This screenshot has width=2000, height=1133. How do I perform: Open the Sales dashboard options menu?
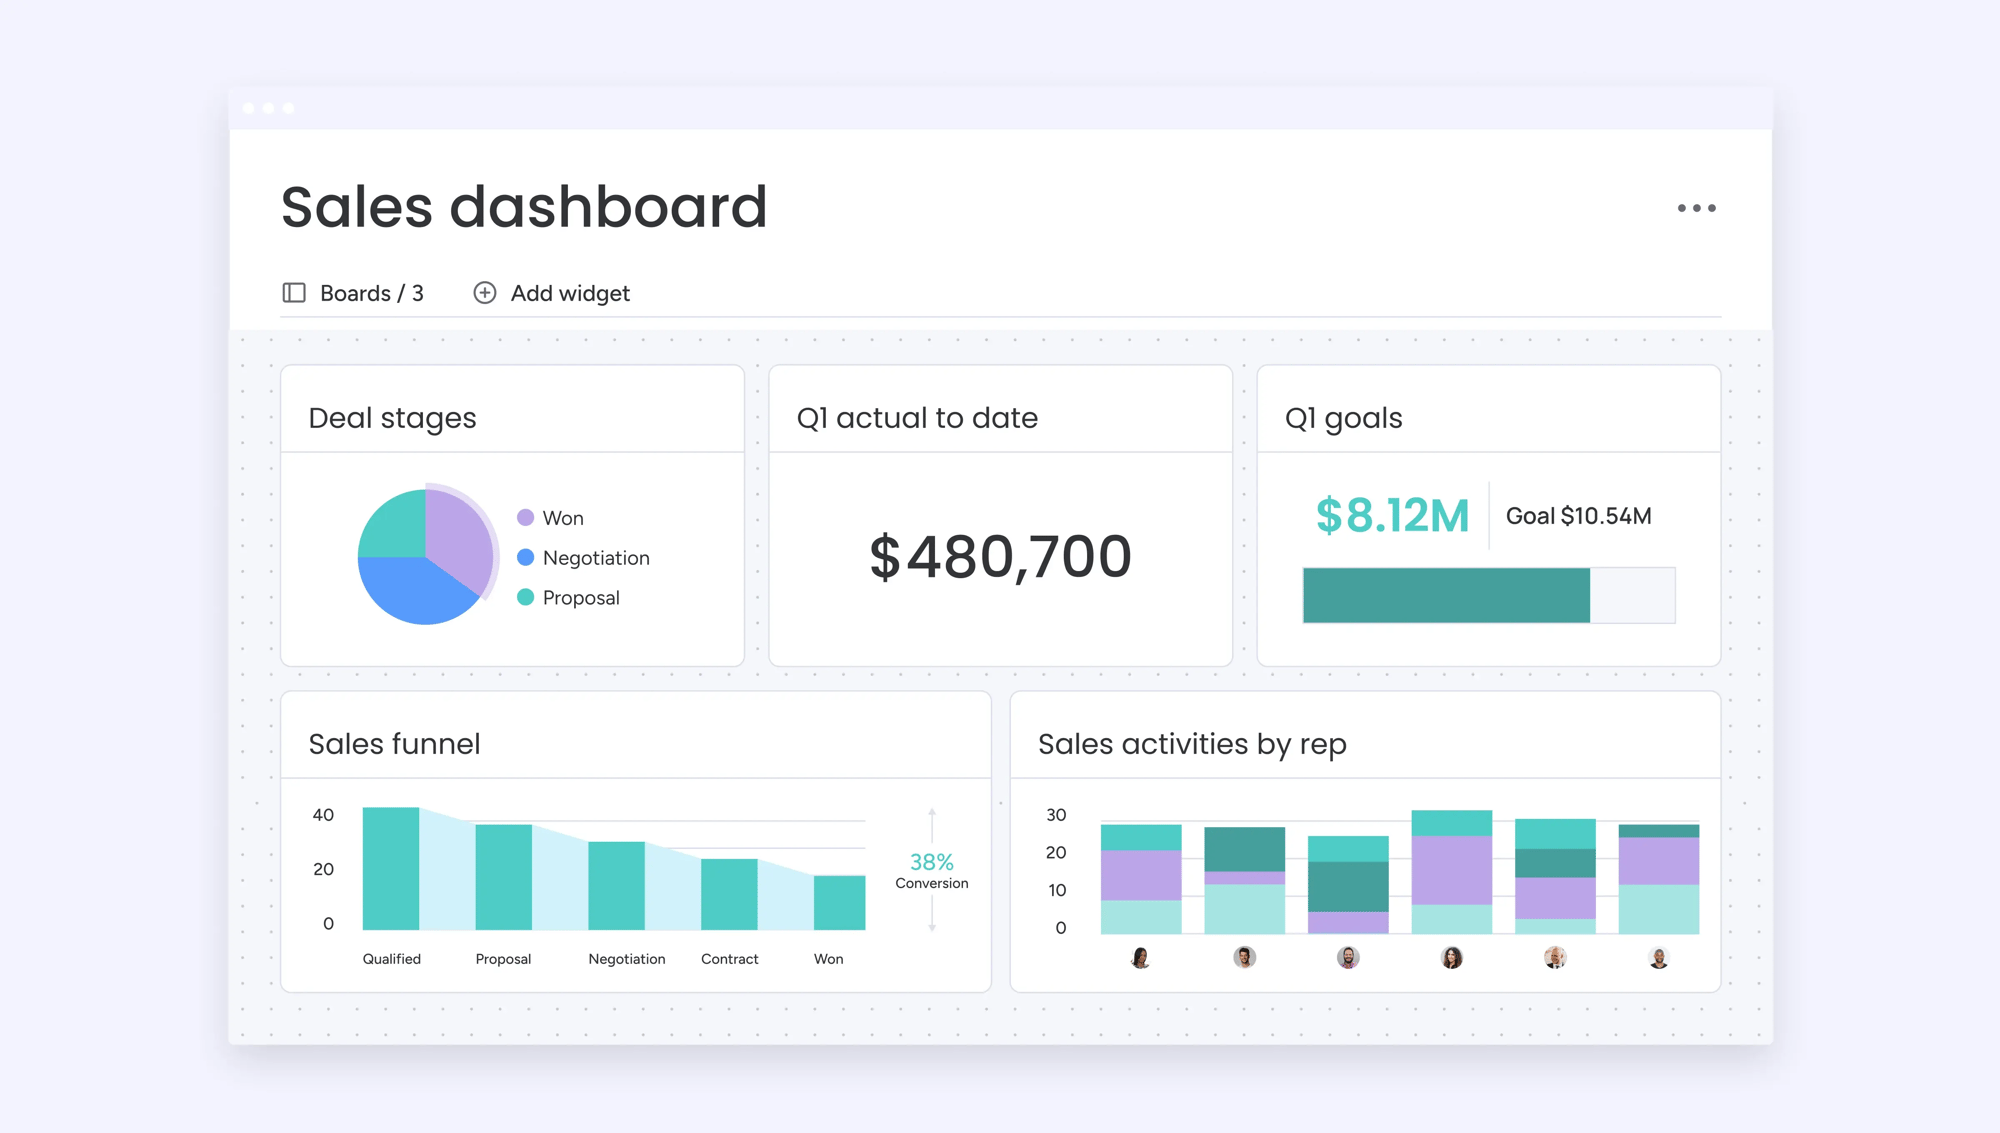pyautogui.click(x=1697, y=207)
